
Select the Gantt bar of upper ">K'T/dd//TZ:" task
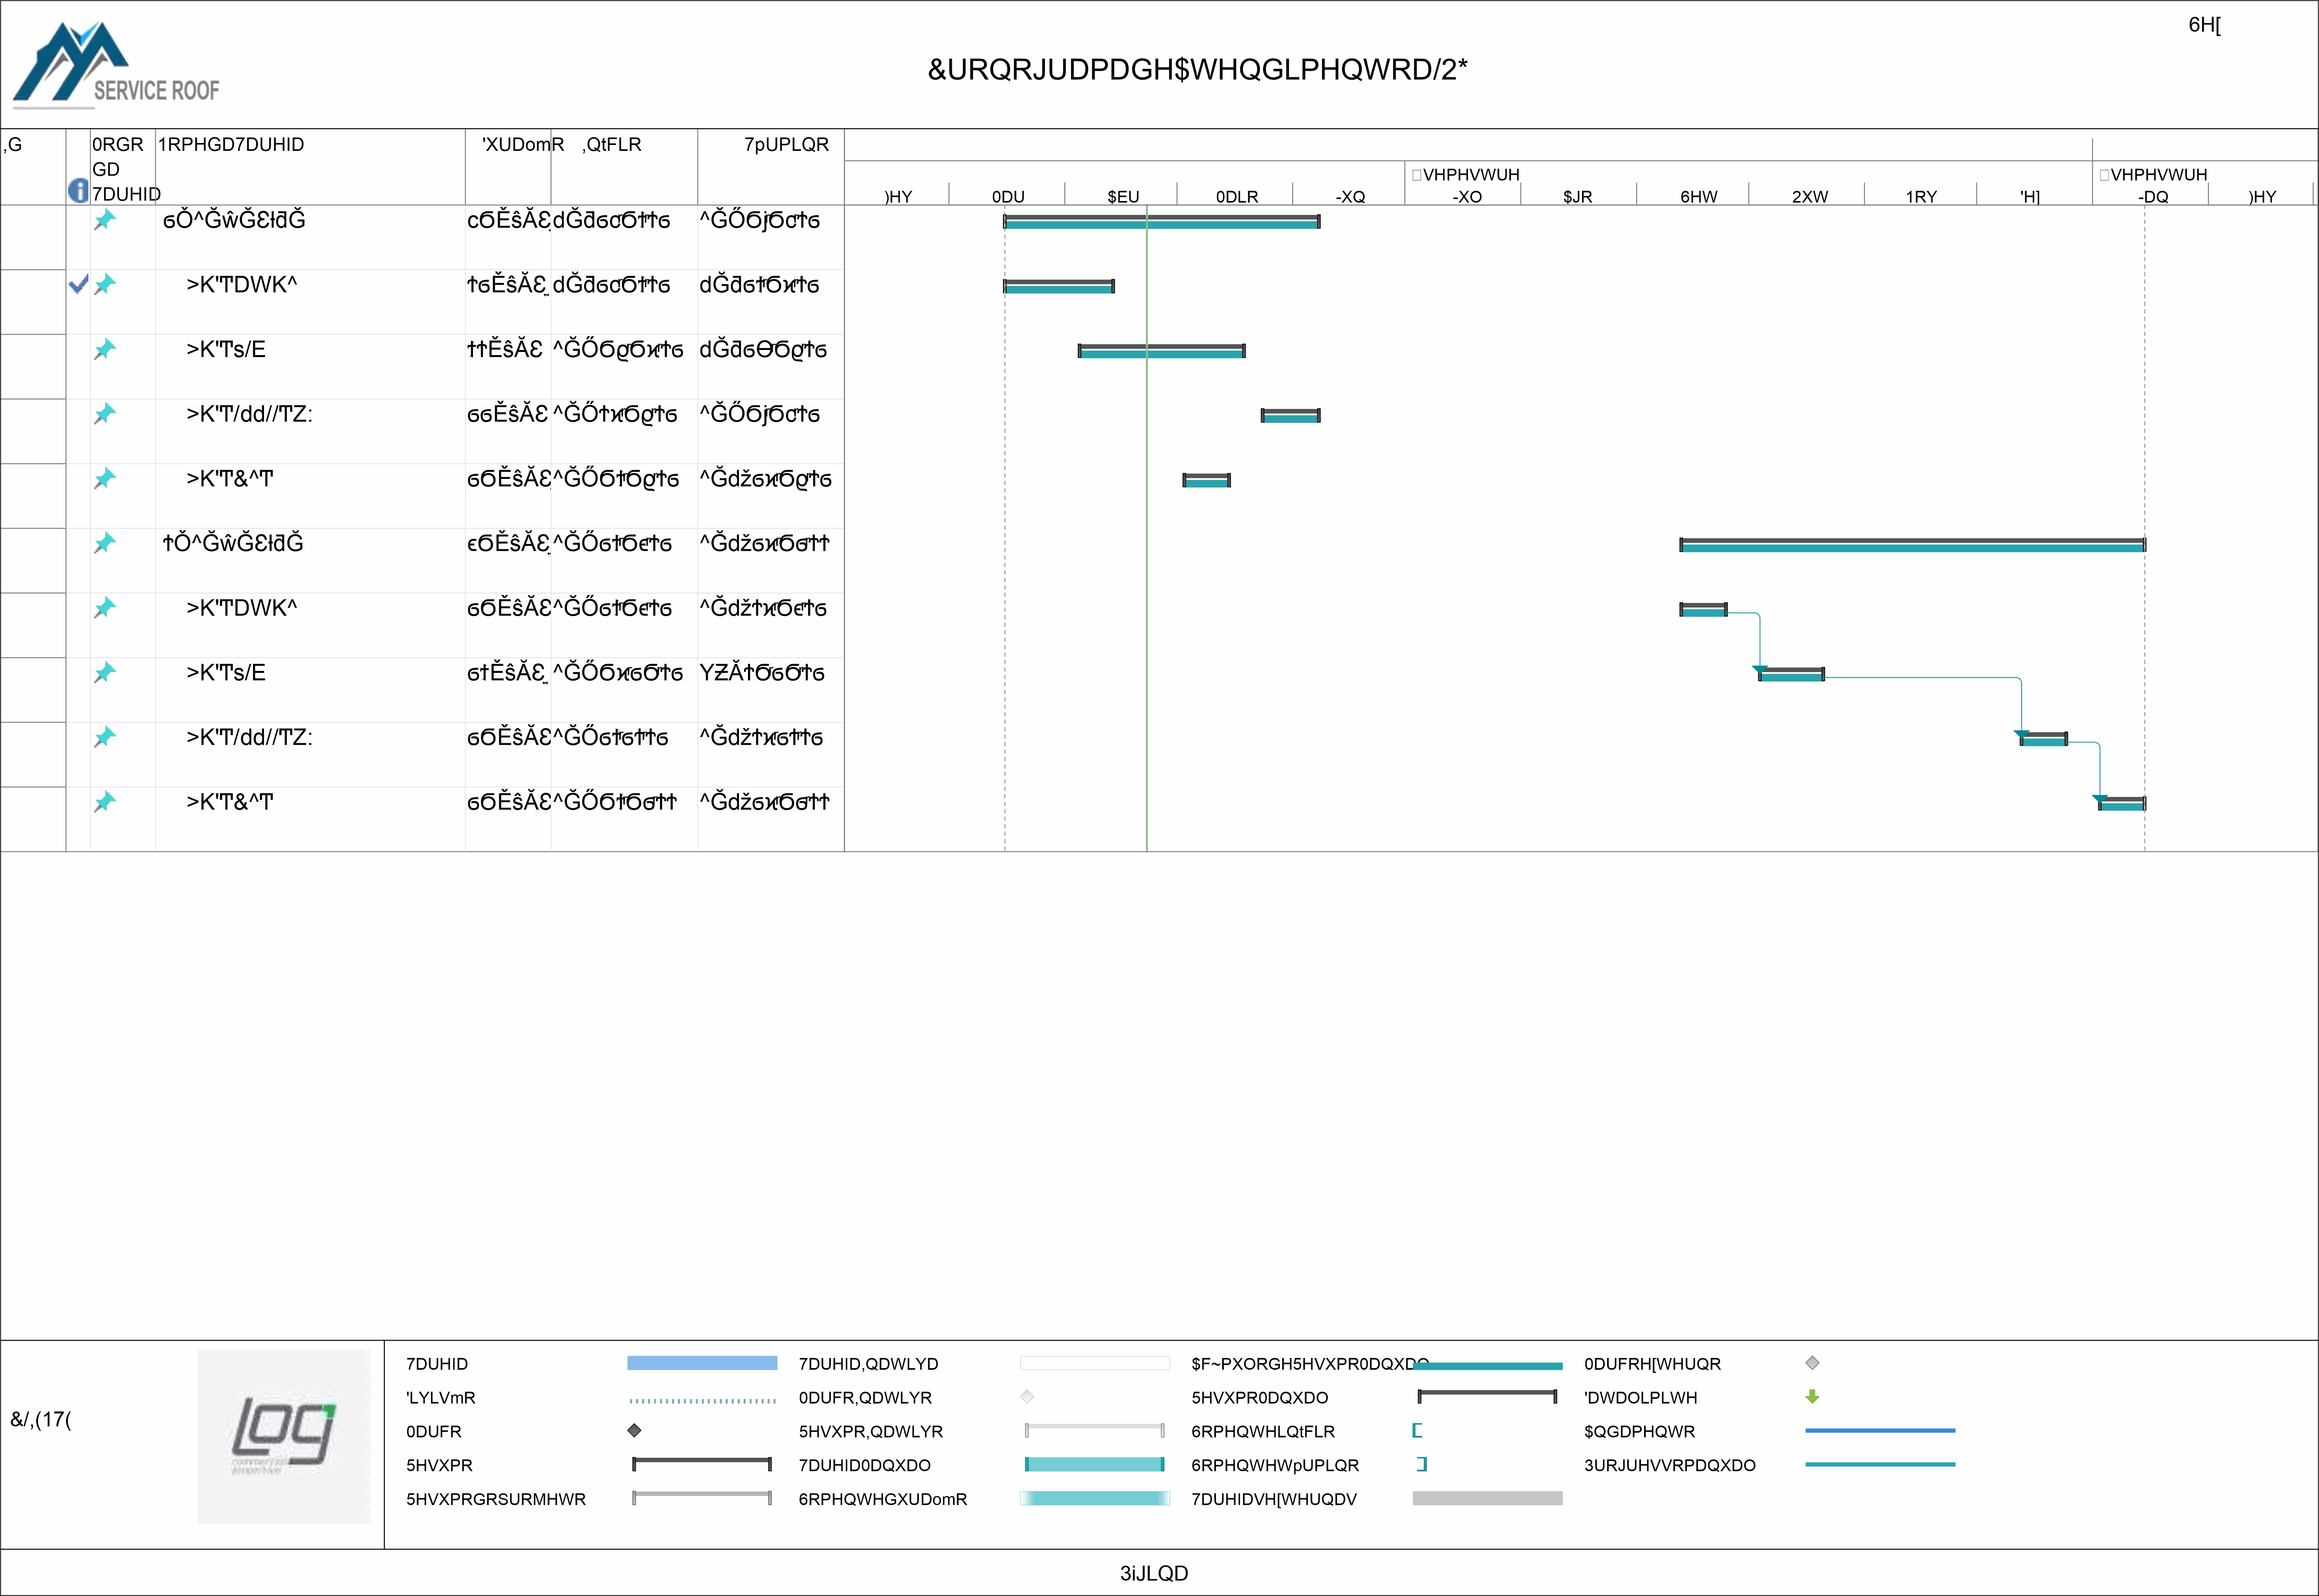pos(1291,416)
